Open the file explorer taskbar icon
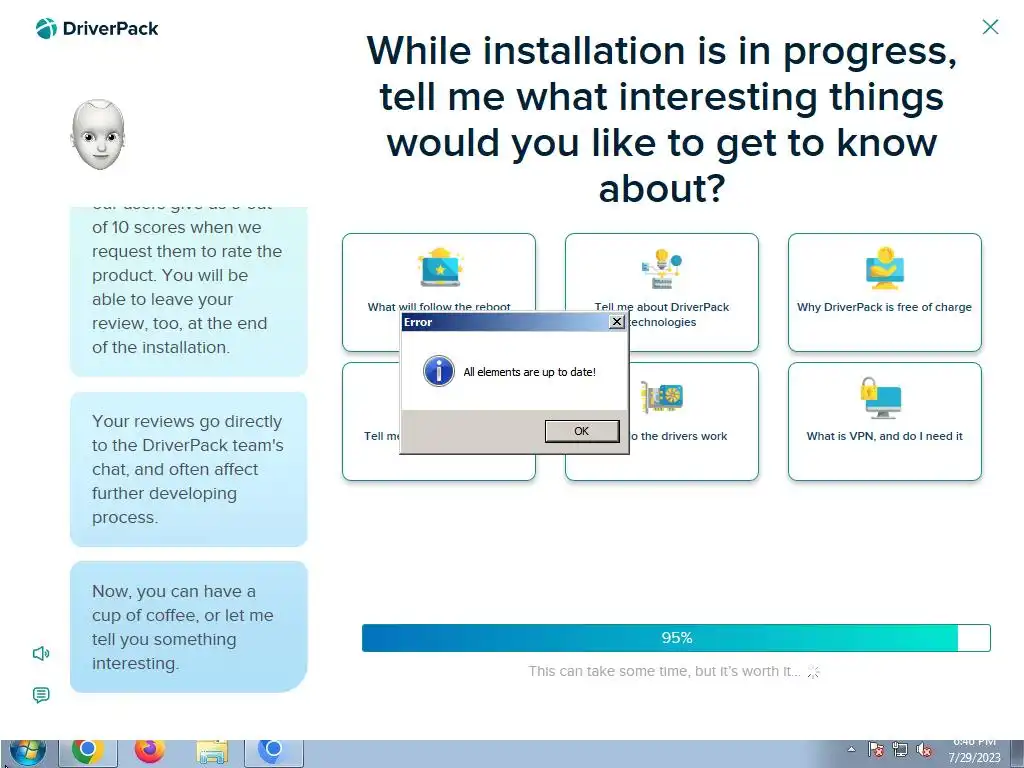This screenshot has height=768, width=1024. [x=212, y=753]
